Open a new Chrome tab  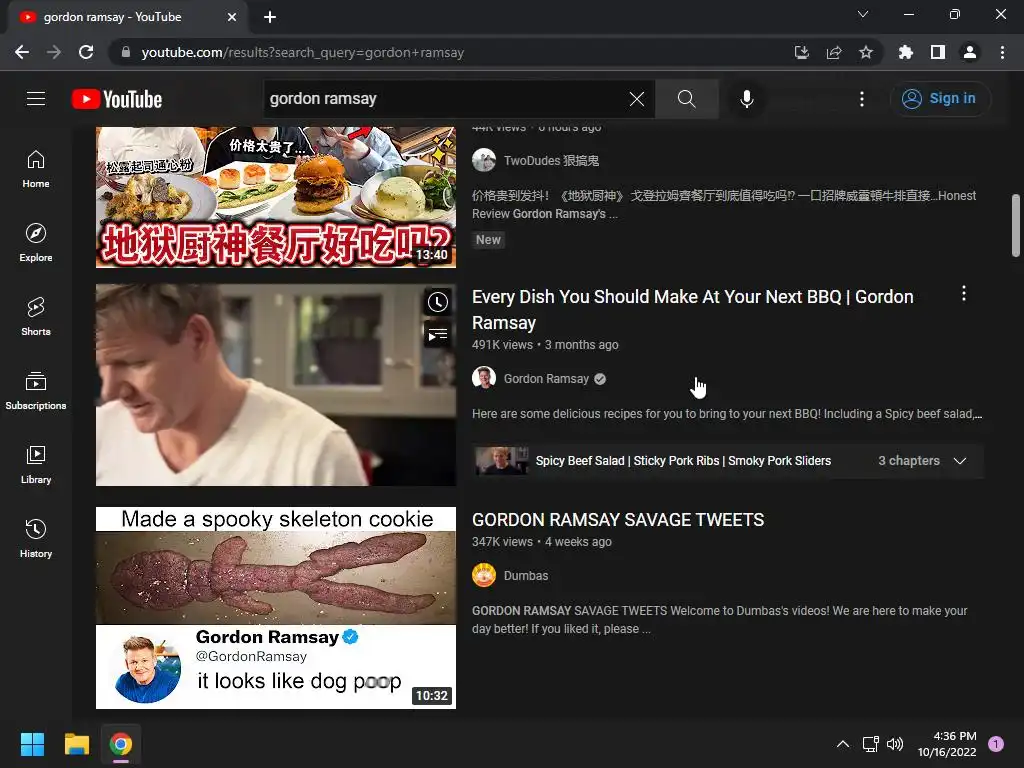(270, 17)
